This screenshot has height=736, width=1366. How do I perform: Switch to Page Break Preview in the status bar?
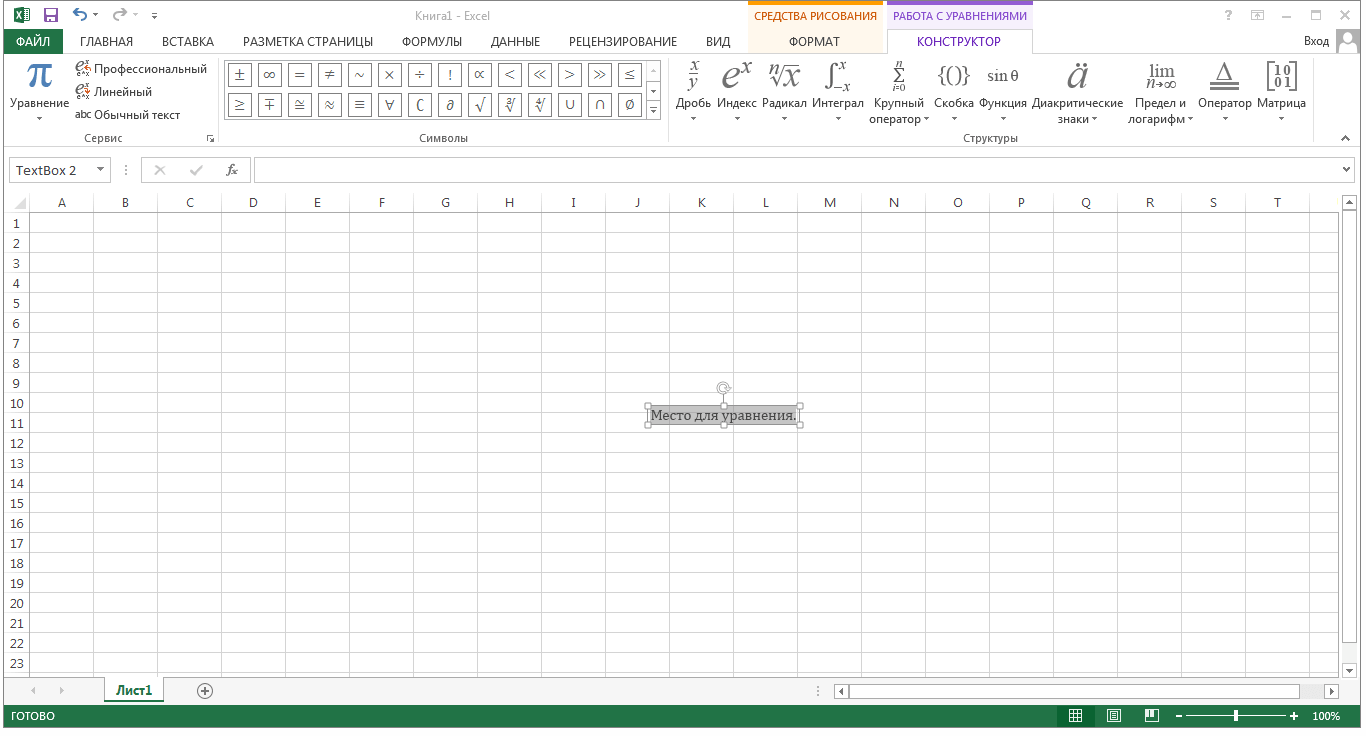pyautogui.click(x=1152, y=716)
